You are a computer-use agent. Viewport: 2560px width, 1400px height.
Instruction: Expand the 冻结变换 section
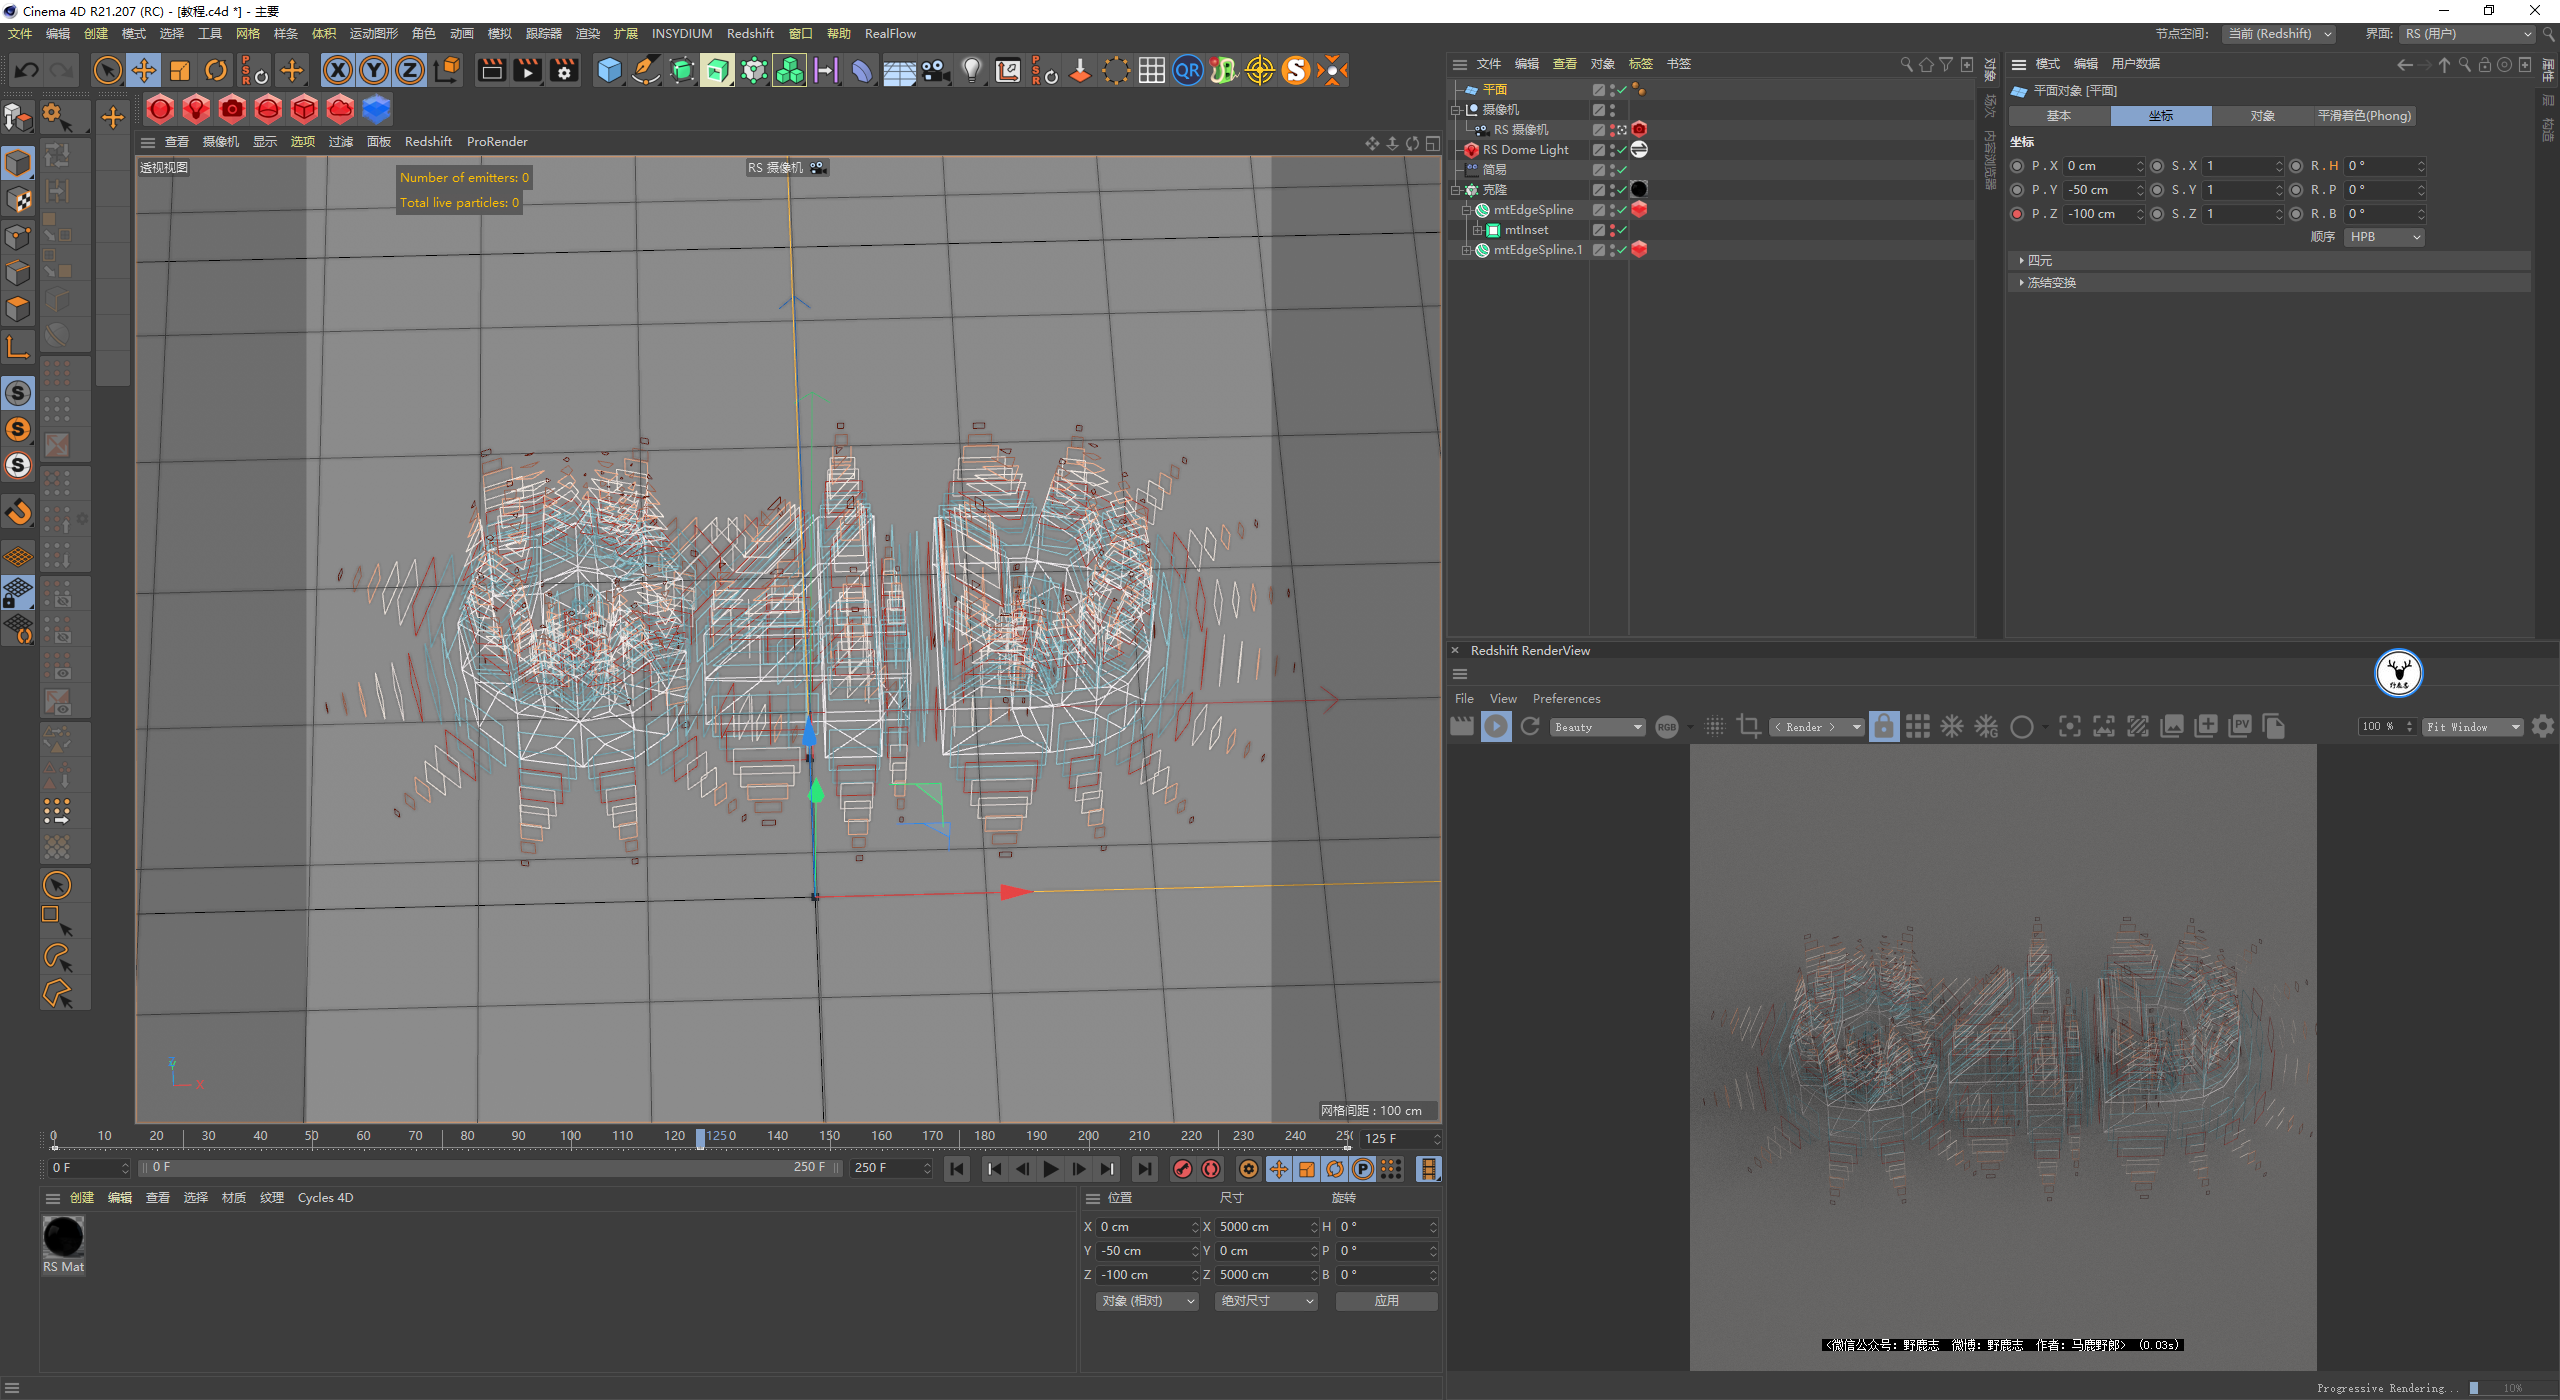pyautogui.click(x=2050, y=283)
